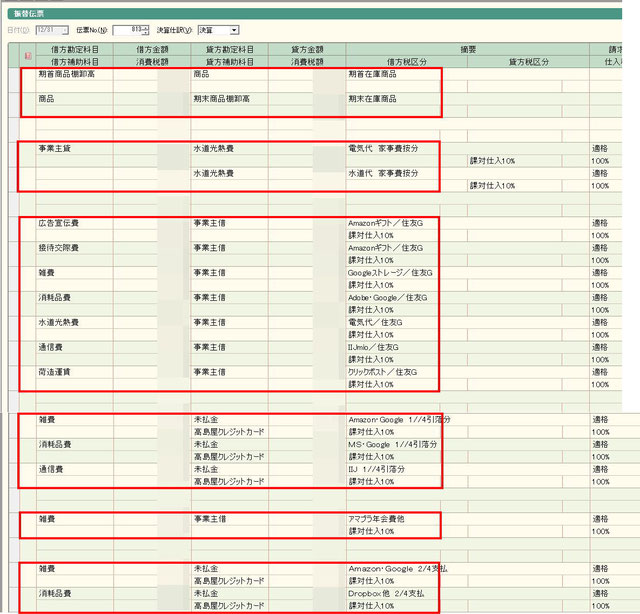Select 事業主借 in the 広告宣伝費 row
Image resolution: width=640 pixels, height=614 pixels.
tap(229, 223)
